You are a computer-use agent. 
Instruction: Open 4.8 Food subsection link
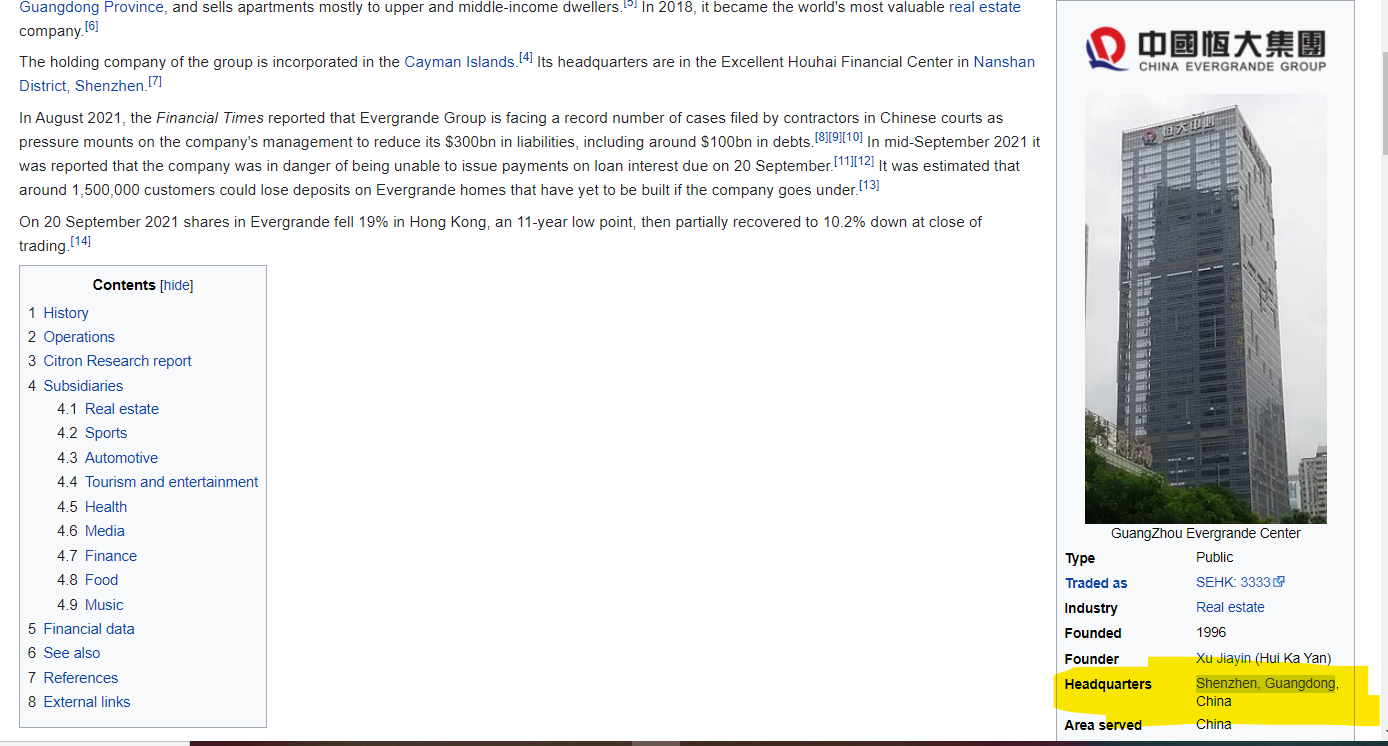[x=101, y=580]
